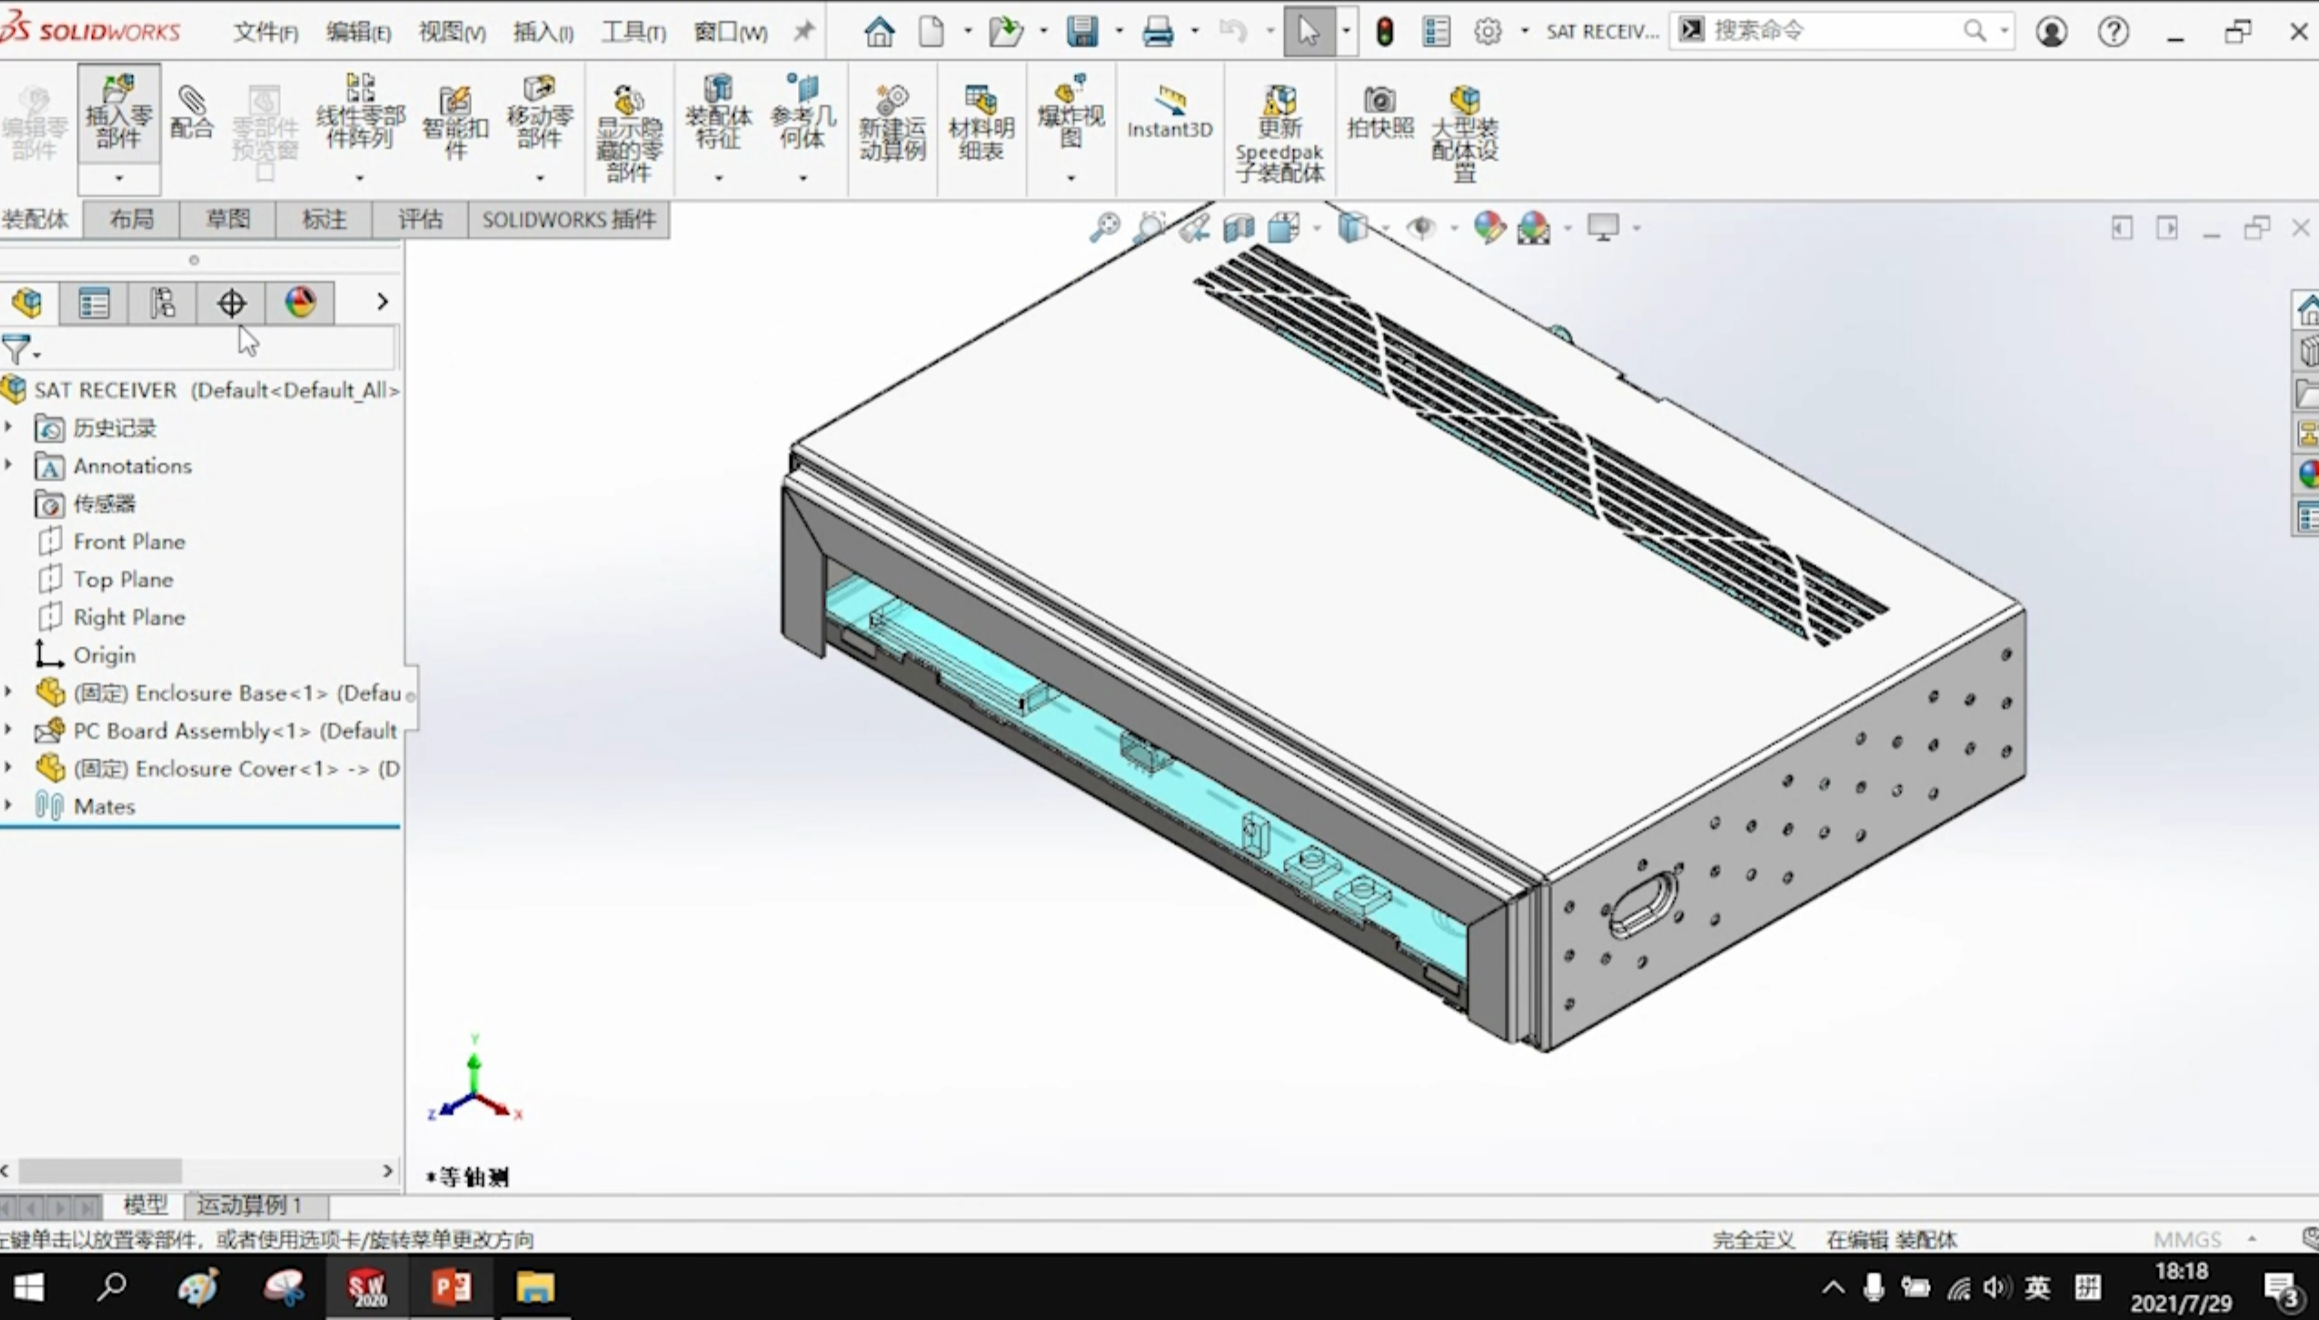Click the Section View icon in view toolbar
Image resolution: width=2319 pixels, height=1320 pixels.
point(1238,228)
